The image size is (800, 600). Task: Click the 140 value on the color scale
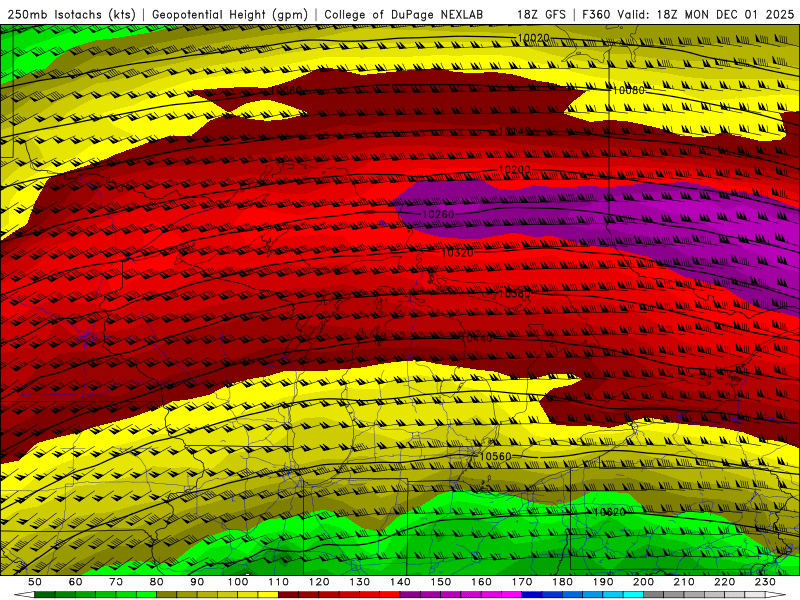pyautogui.click(x=400, y=582)
